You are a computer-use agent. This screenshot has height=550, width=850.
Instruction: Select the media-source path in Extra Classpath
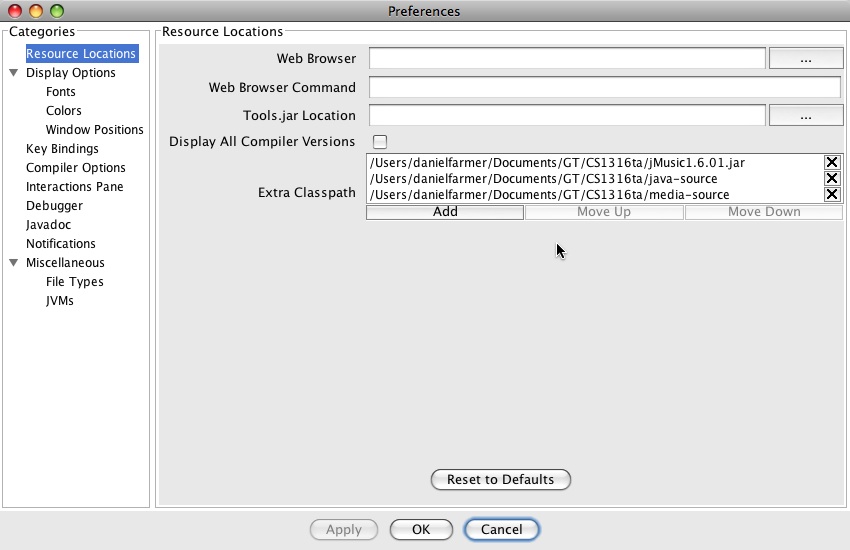click(550, 195)
